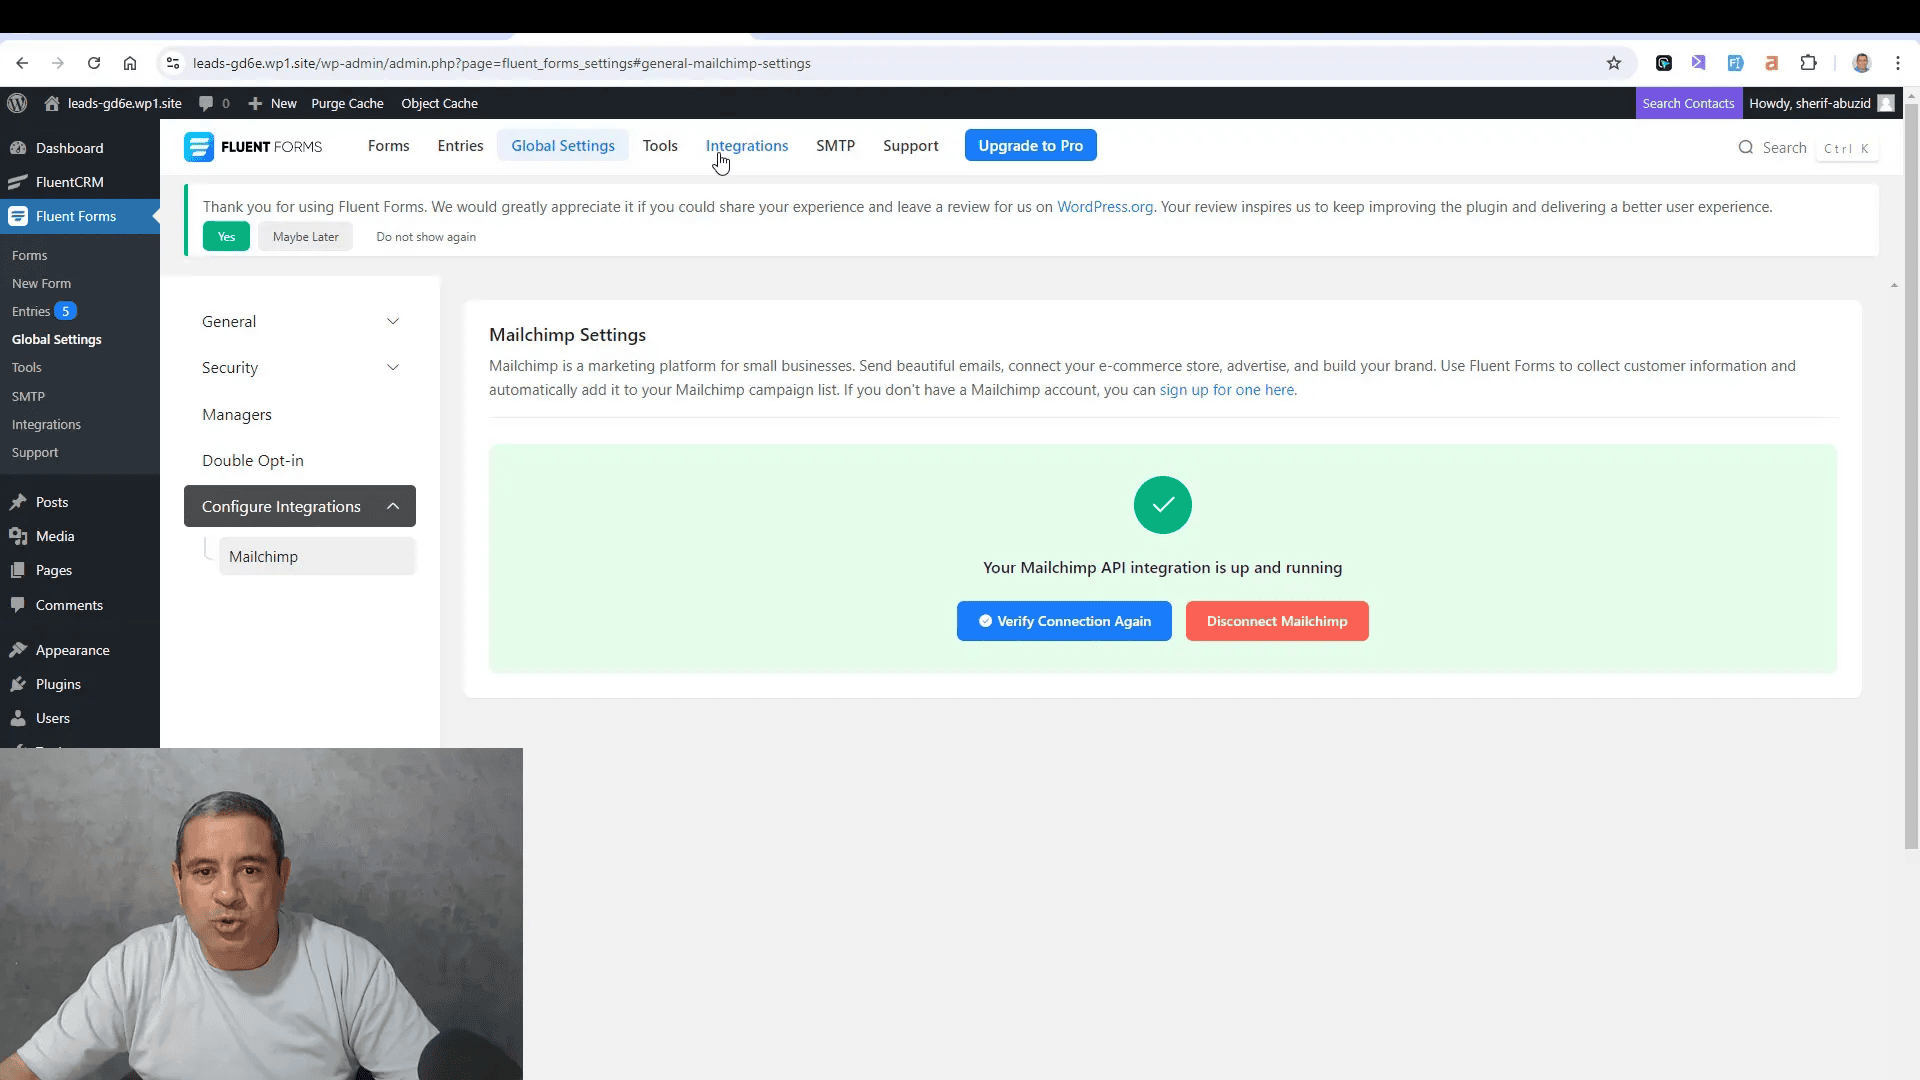Select the Integrations tab in top nav
This screenshot has height=1080, width=1920.
pos(746,145)
